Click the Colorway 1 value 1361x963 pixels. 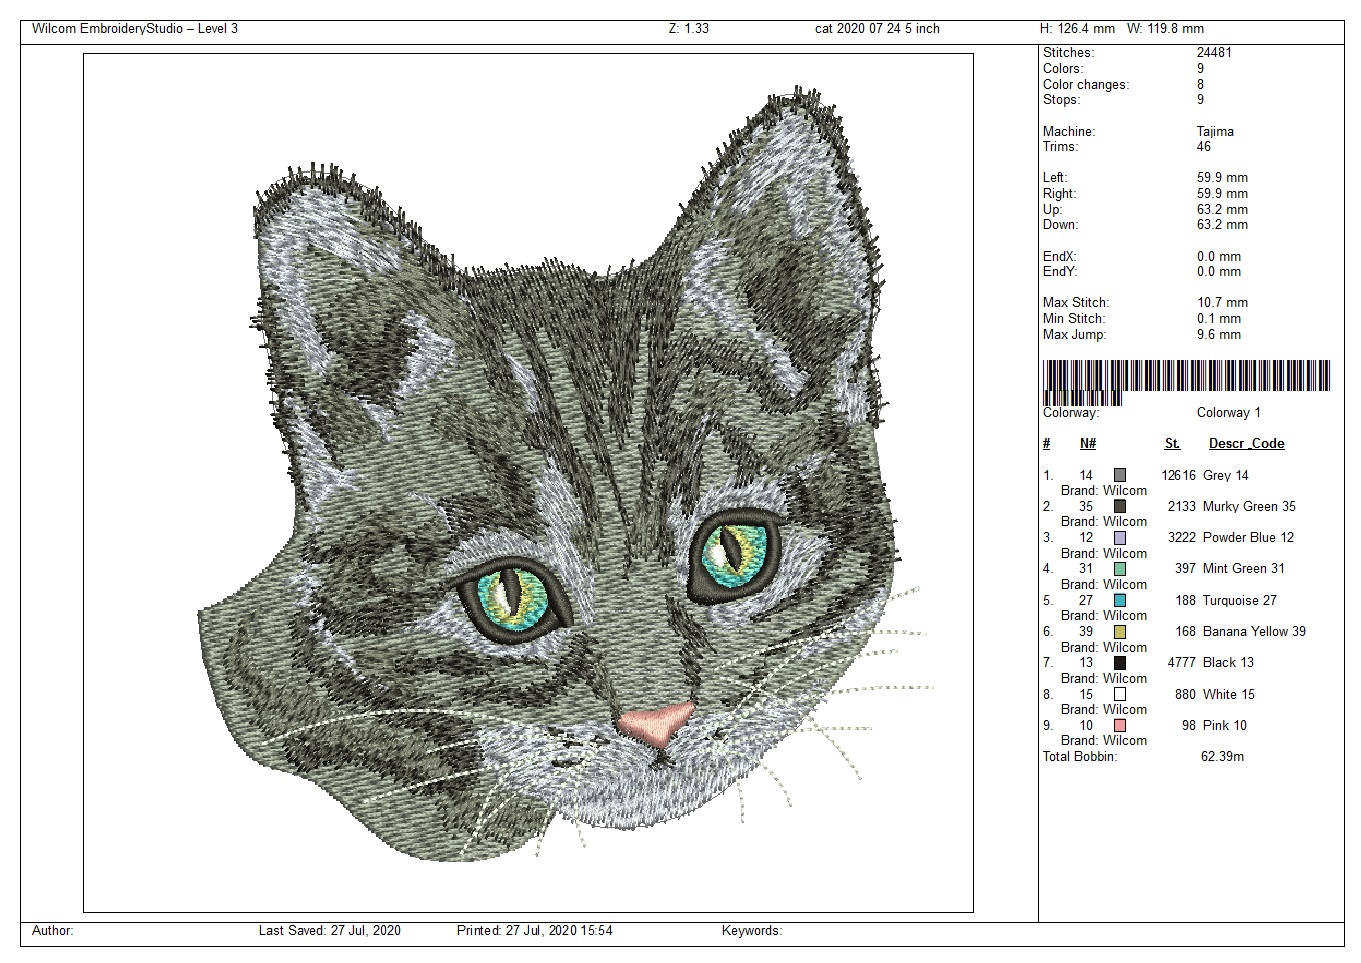(1228, 413)
